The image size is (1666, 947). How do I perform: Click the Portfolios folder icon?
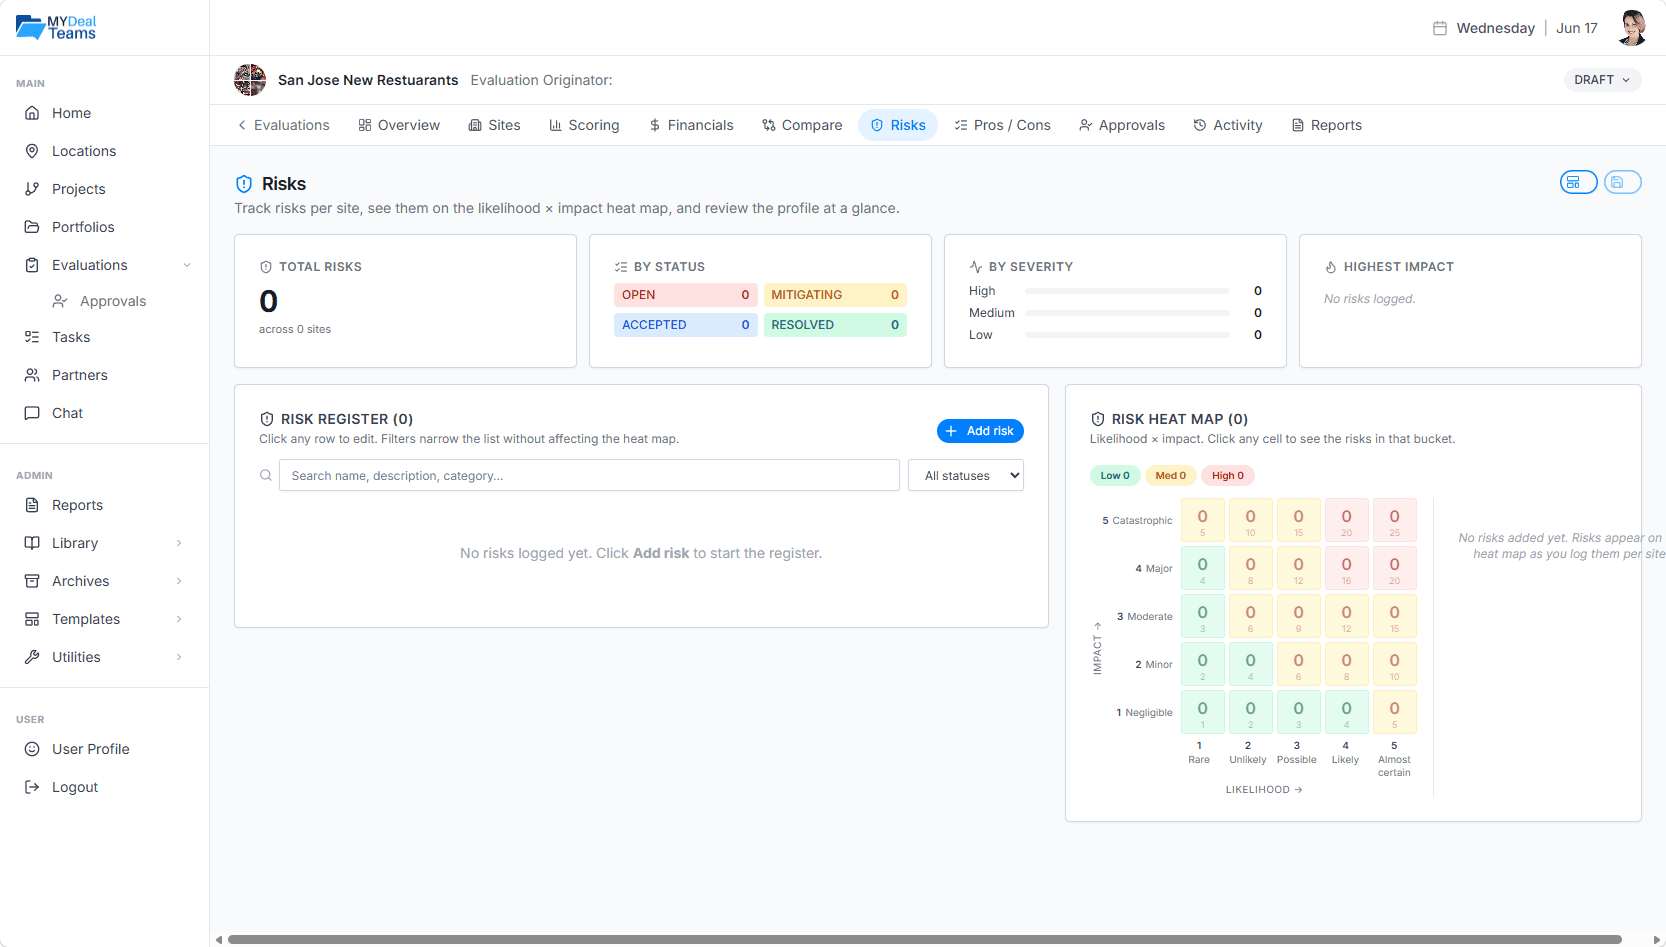point(32,227)
